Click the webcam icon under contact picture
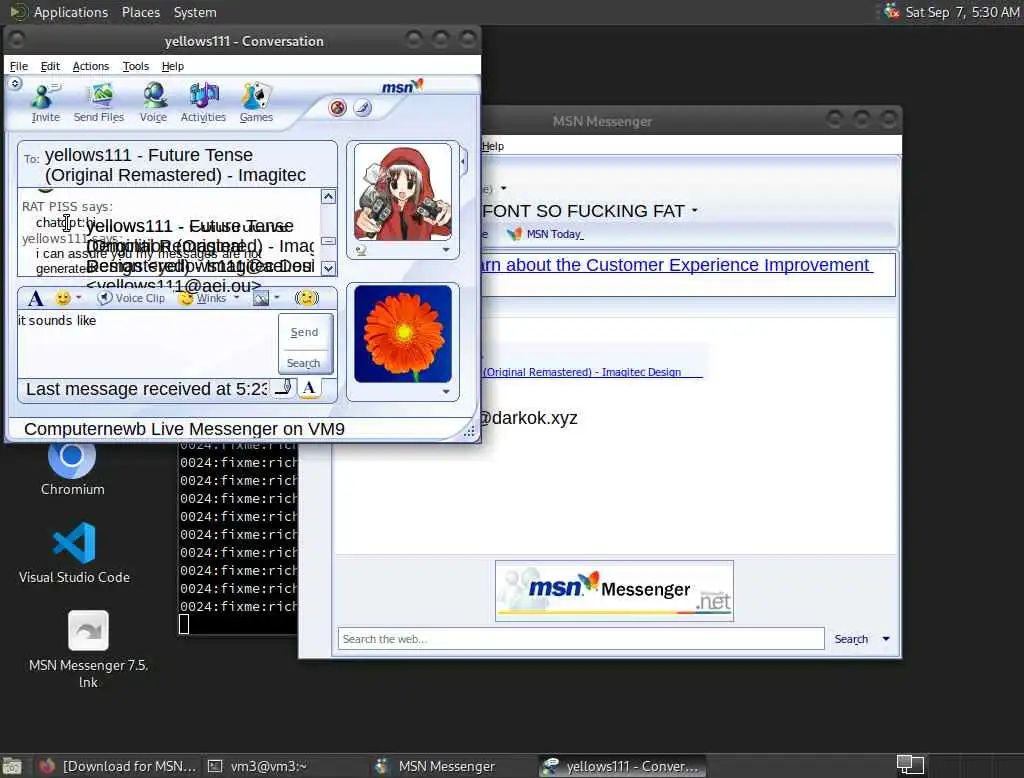The height and width of the screenshot is (778, 1024). [x=361, y=250]
